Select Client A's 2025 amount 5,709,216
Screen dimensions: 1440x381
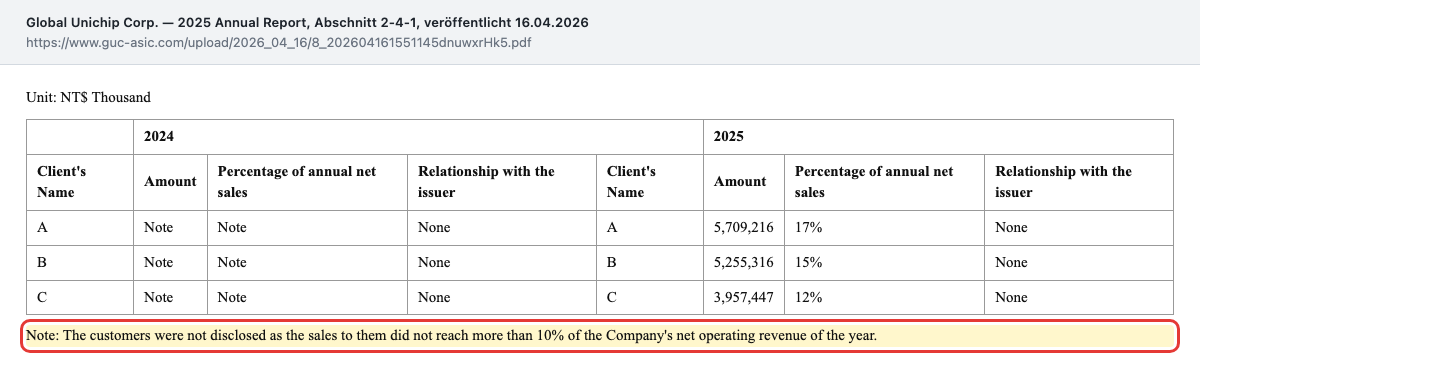coord(743,227)
